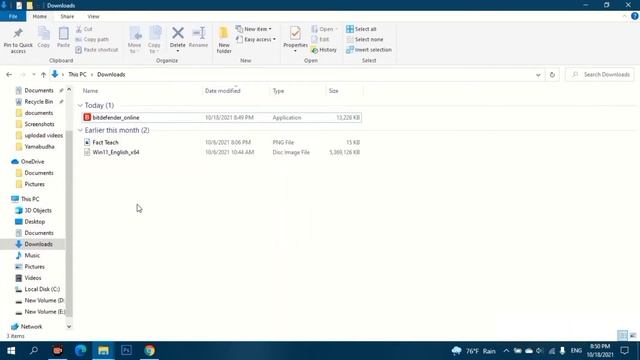Go back with the back arrow
Image resolution: width=640 pixels, height=360 pixels.
pyautogui.click(x=9, y=75)
